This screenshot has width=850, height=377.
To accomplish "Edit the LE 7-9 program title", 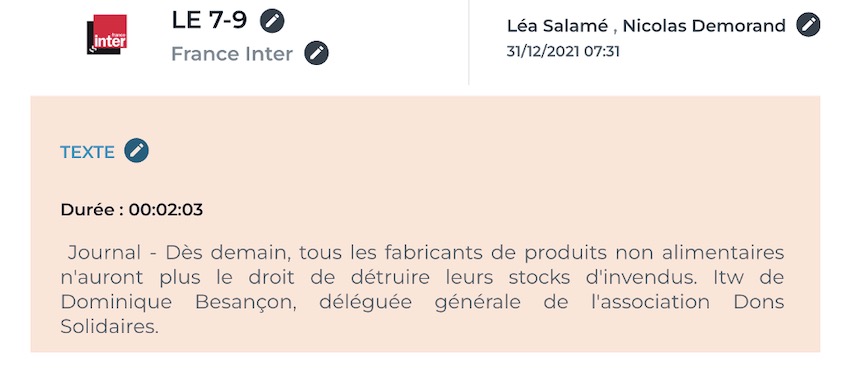I will point(272,21).
